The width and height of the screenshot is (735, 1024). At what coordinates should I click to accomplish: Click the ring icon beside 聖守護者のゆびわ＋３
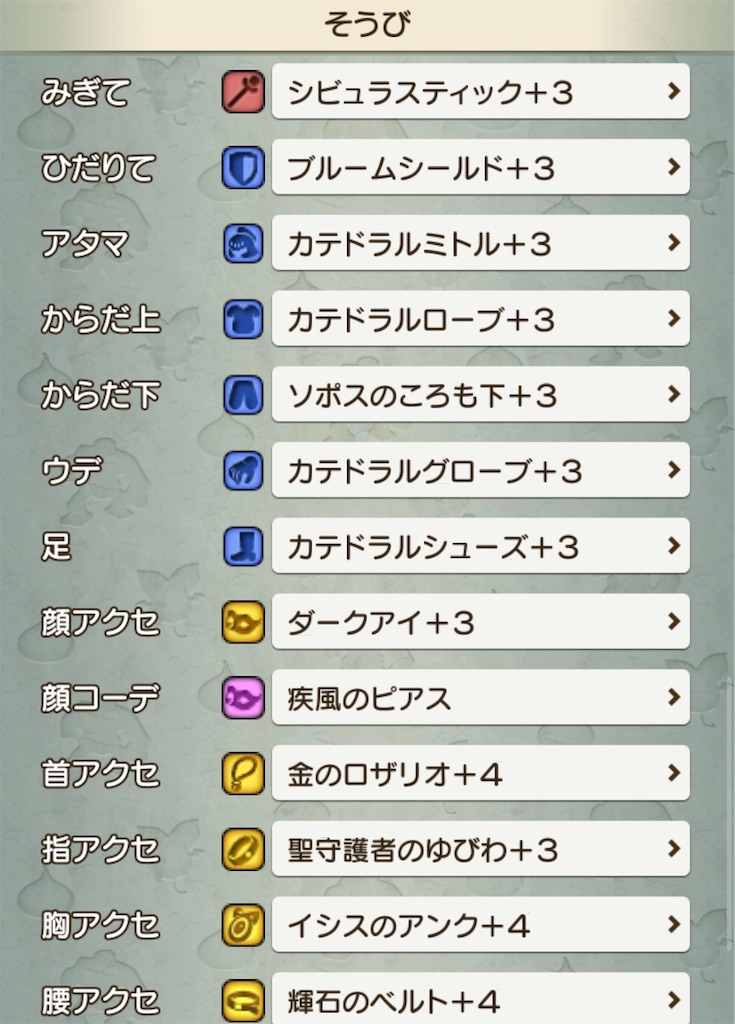pyautogui.click(x=242, y=849)
